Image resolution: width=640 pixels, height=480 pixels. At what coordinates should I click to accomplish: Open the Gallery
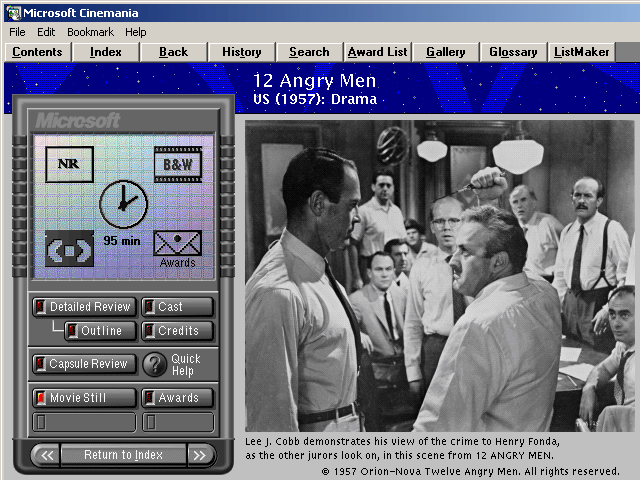(x=446, y=52)
